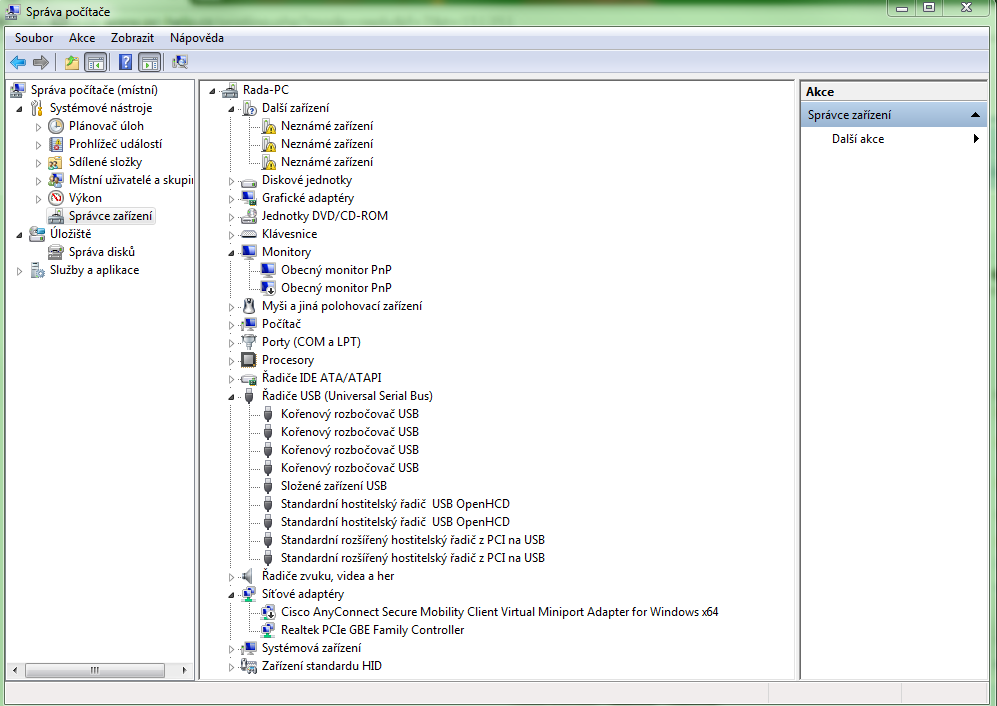Screen dimensions: 997x706
Task: Collapse the Správce zařízení actions header
Action: [975, 115]
